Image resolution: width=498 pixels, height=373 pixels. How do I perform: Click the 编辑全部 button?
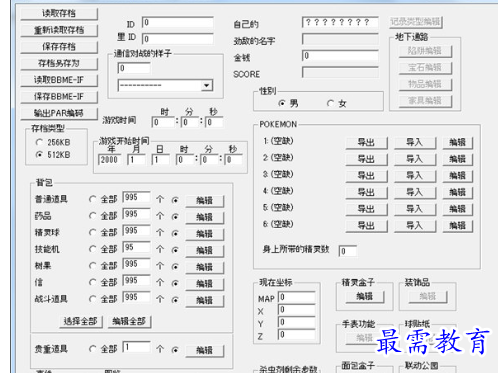(129, 322)
